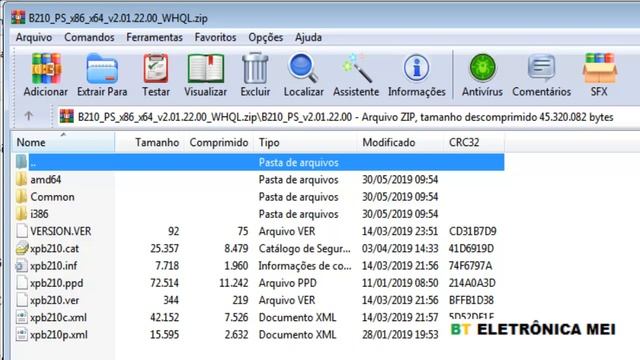The image size is (640, 360).
Task: Select the xpb210.inf file name
Action: [53, 266]
